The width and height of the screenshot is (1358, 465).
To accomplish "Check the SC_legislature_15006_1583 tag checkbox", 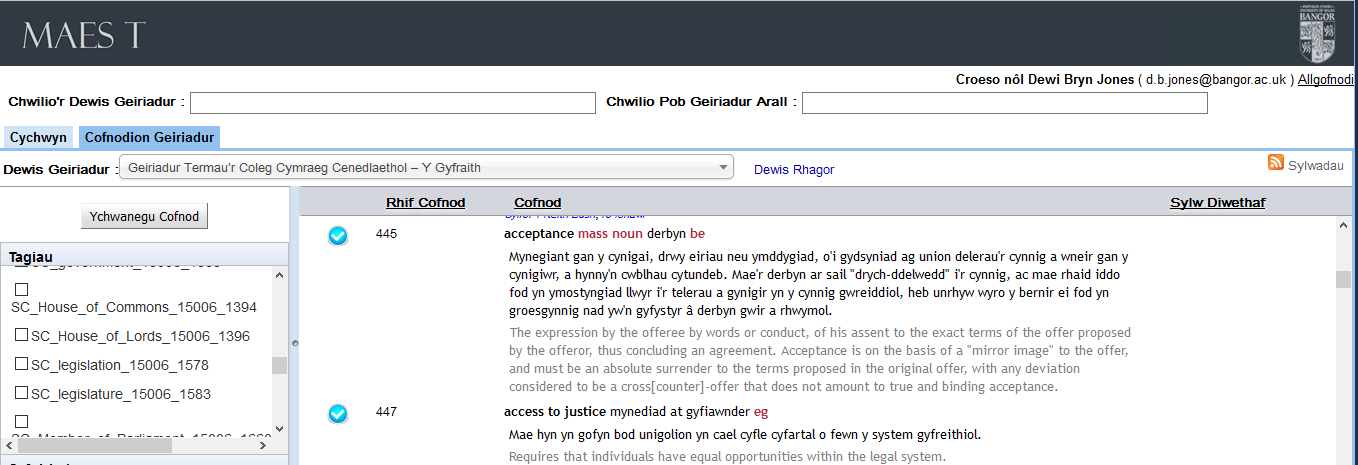I will pos(21,393).
